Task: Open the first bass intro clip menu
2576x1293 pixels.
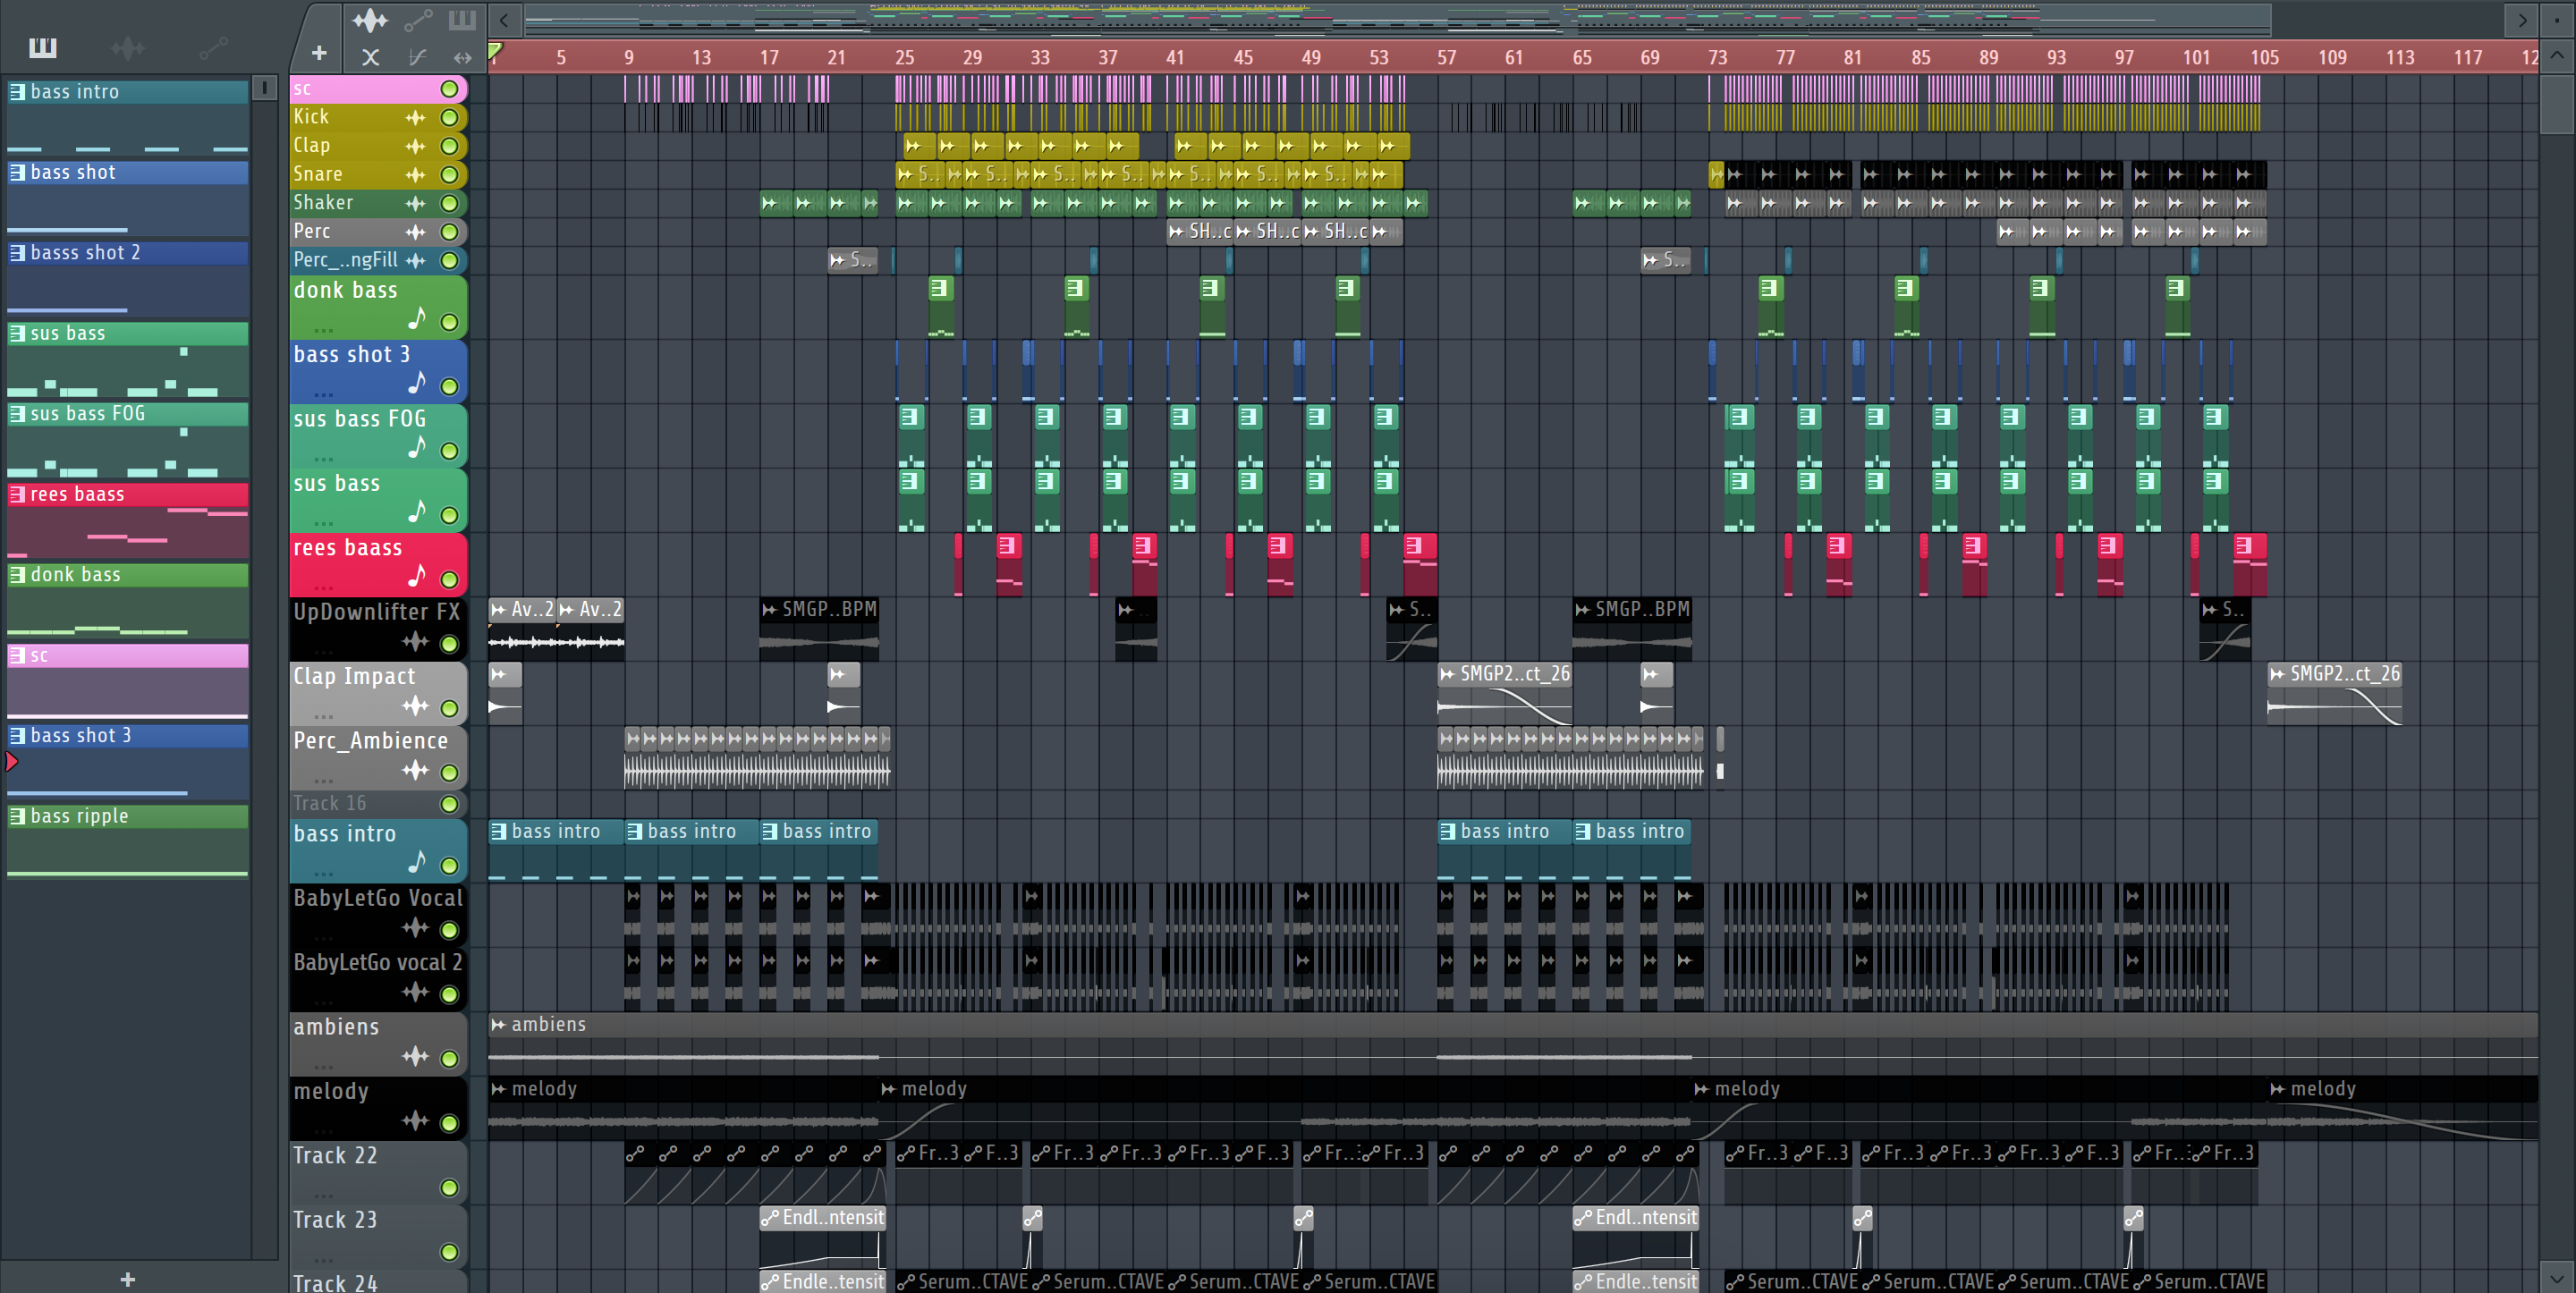Action: (x=498, y=832)
